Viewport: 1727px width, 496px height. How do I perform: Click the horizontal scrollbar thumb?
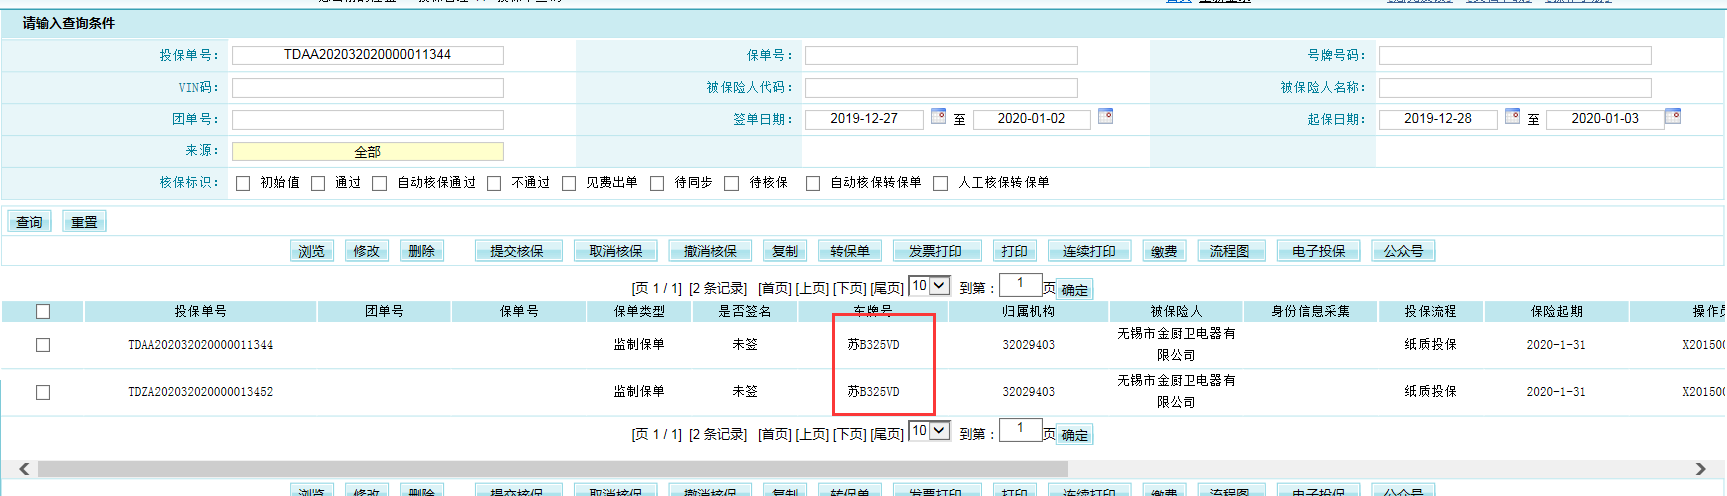coord(552,469)
